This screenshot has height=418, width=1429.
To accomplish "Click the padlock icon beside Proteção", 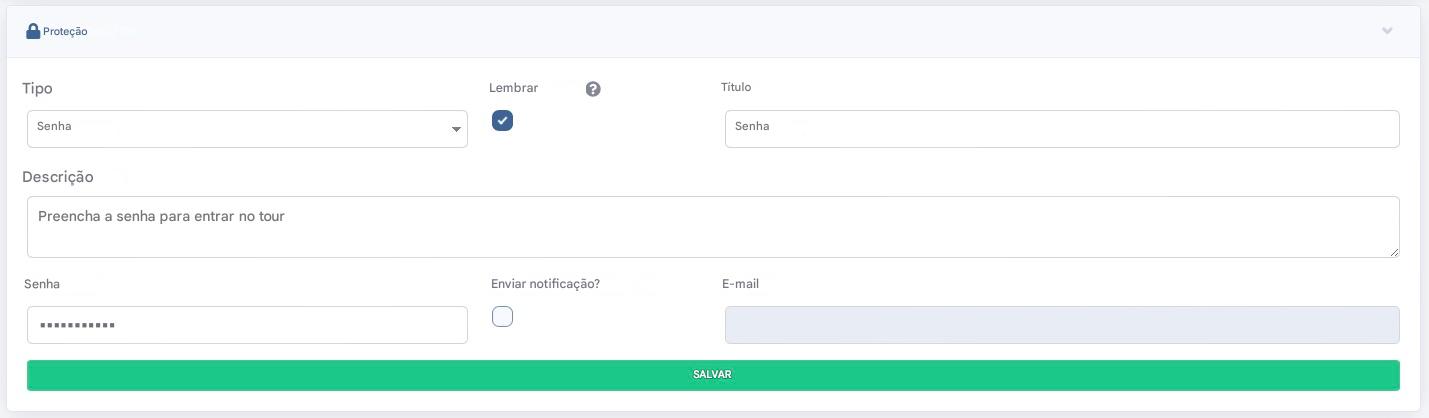I will (x=33, y=31).
